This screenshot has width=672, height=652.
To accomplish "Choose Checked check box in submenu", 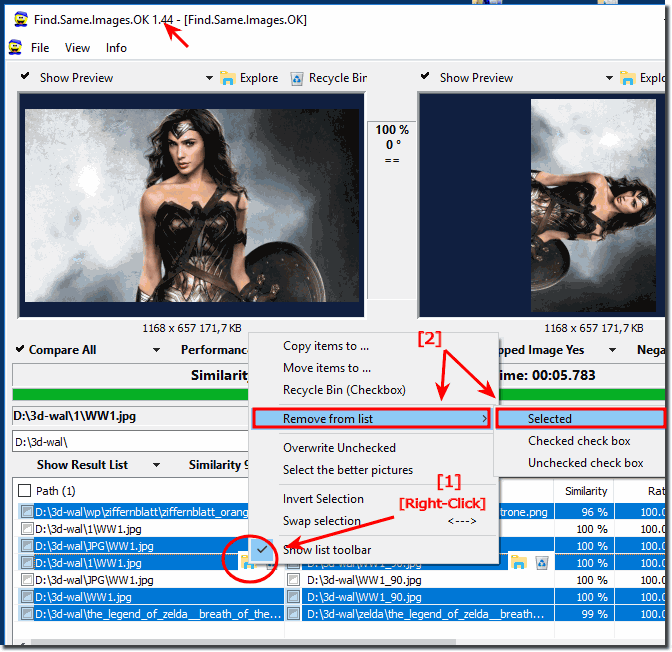I will (579, 441).
